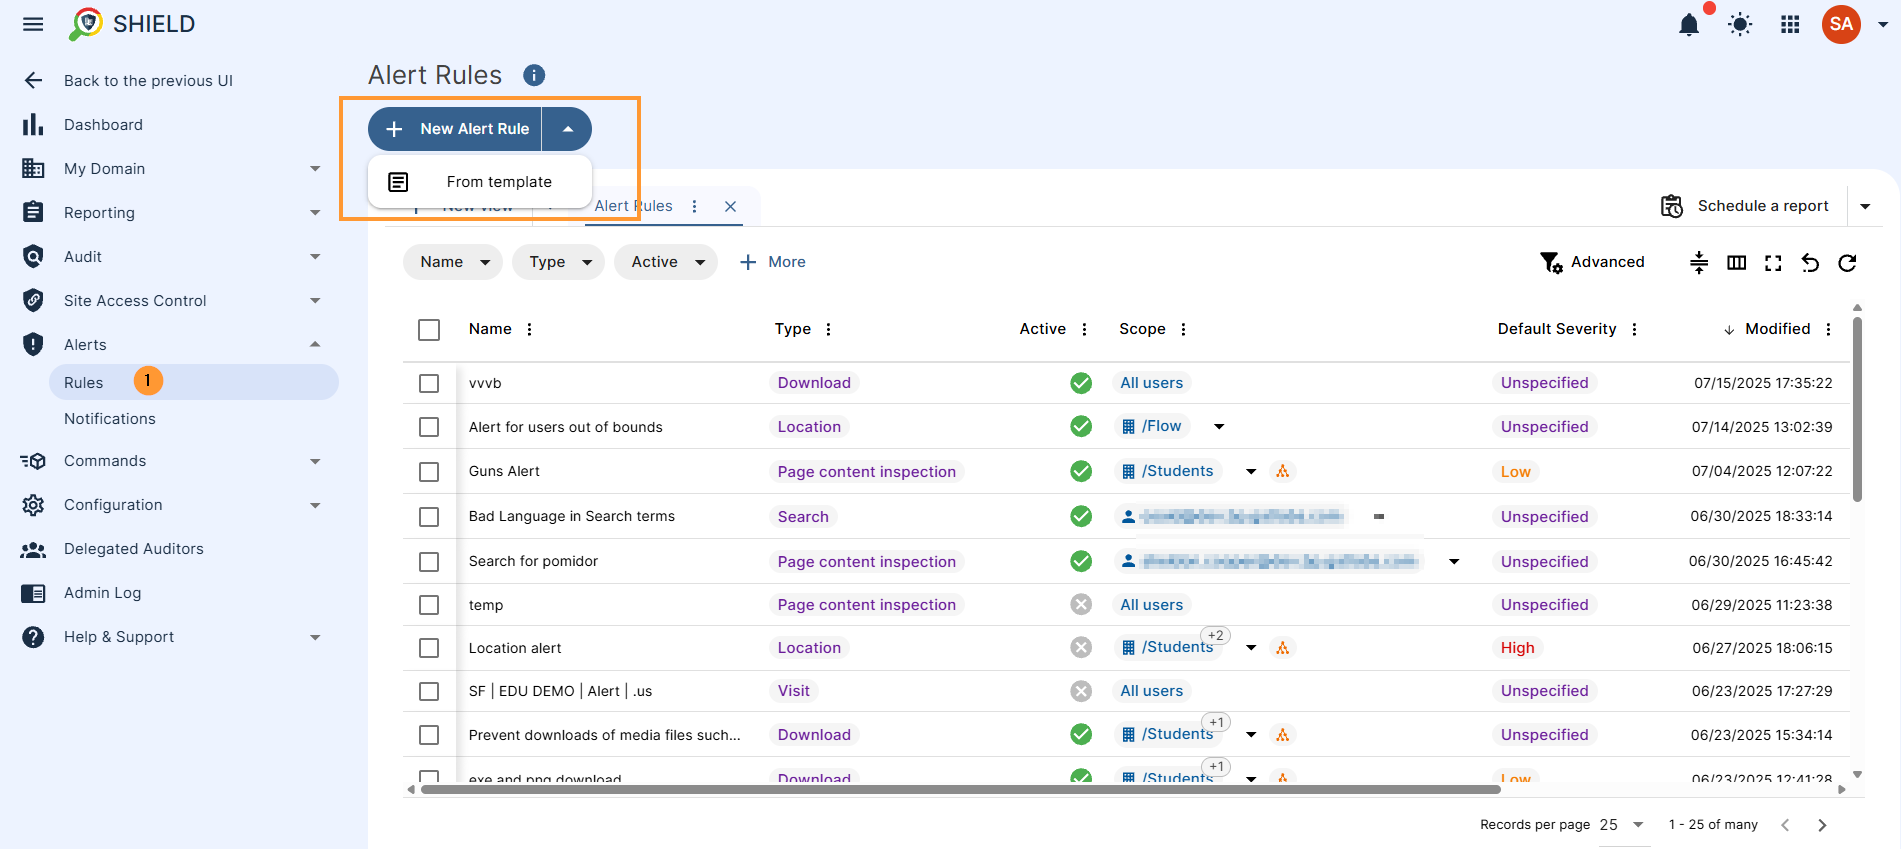Viewport: 1901px width, 849px height.
Task: Open Name column options menu
Action: [x=529, y=329]
